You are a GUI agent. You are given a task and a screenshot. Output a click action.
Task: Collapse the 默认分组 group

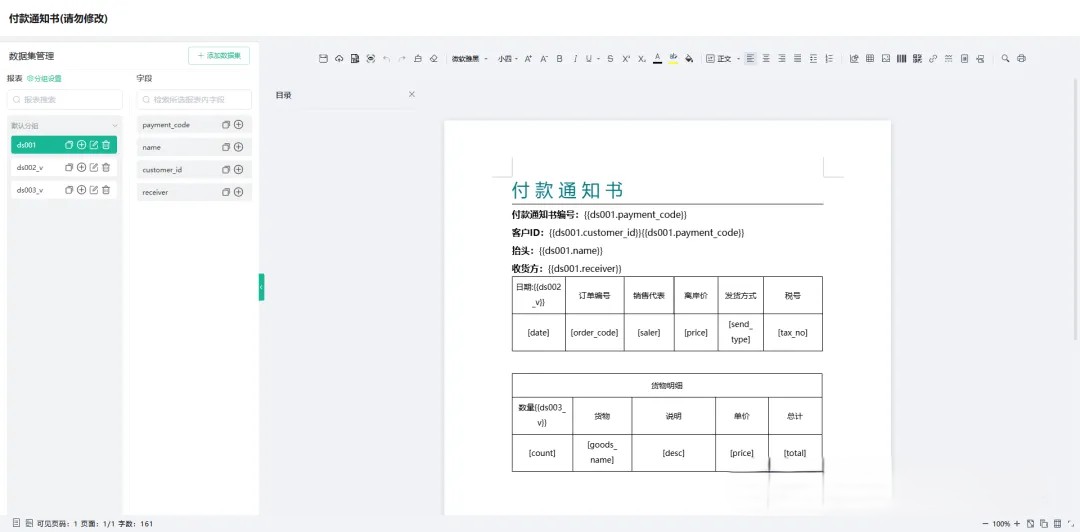click(x=114, y=126)
